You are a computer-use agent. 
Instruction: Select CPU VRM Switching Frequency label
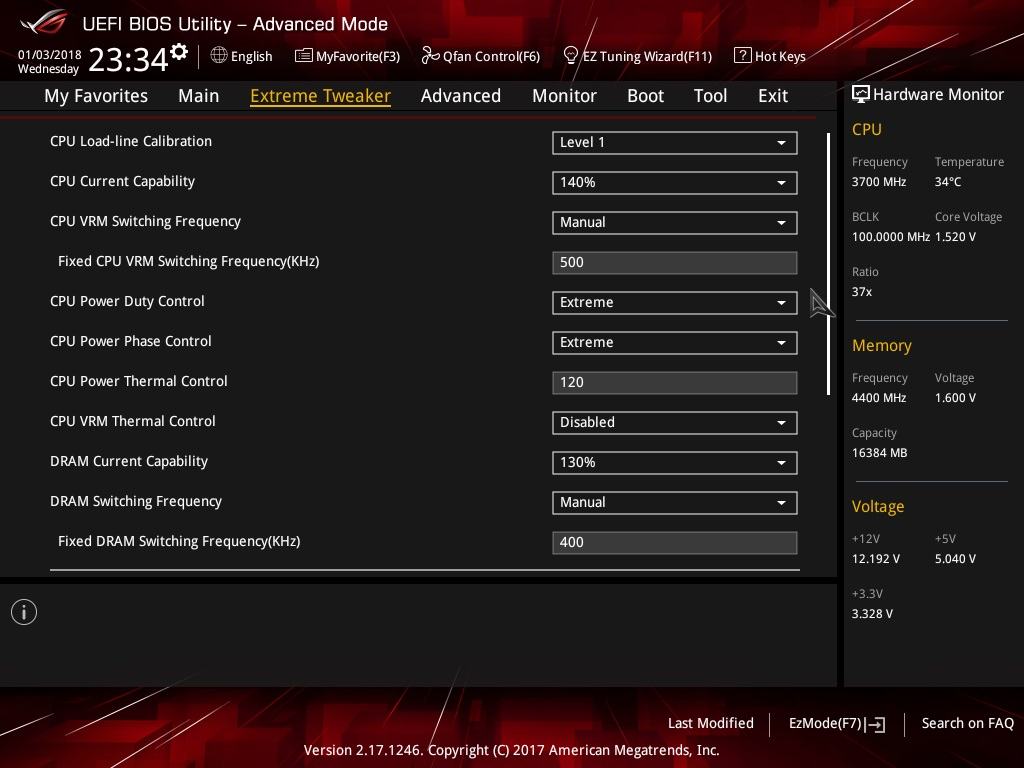click(x=145, y=221)
